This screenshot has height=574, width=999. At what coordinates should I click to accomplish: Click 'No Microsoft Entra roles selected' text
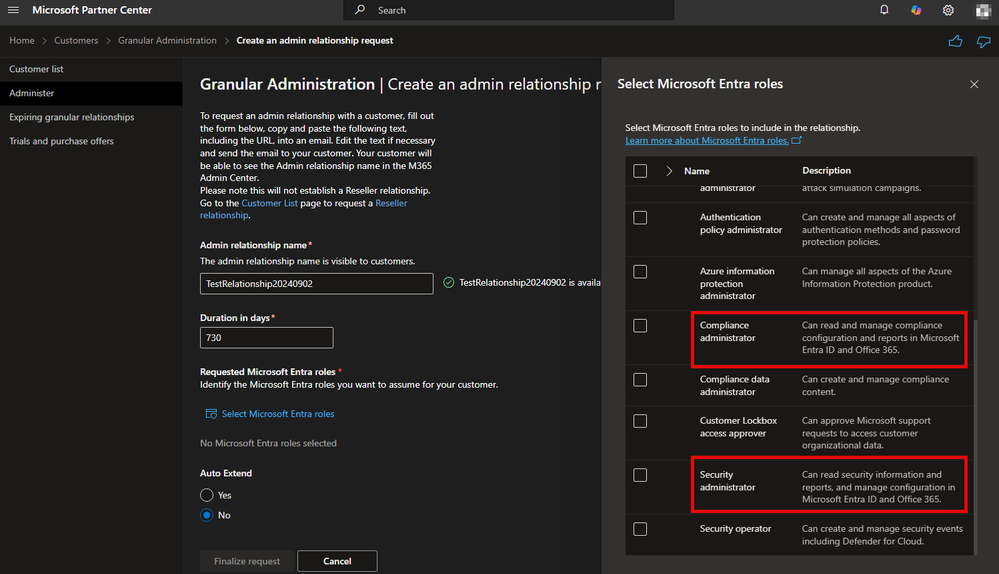268,443
